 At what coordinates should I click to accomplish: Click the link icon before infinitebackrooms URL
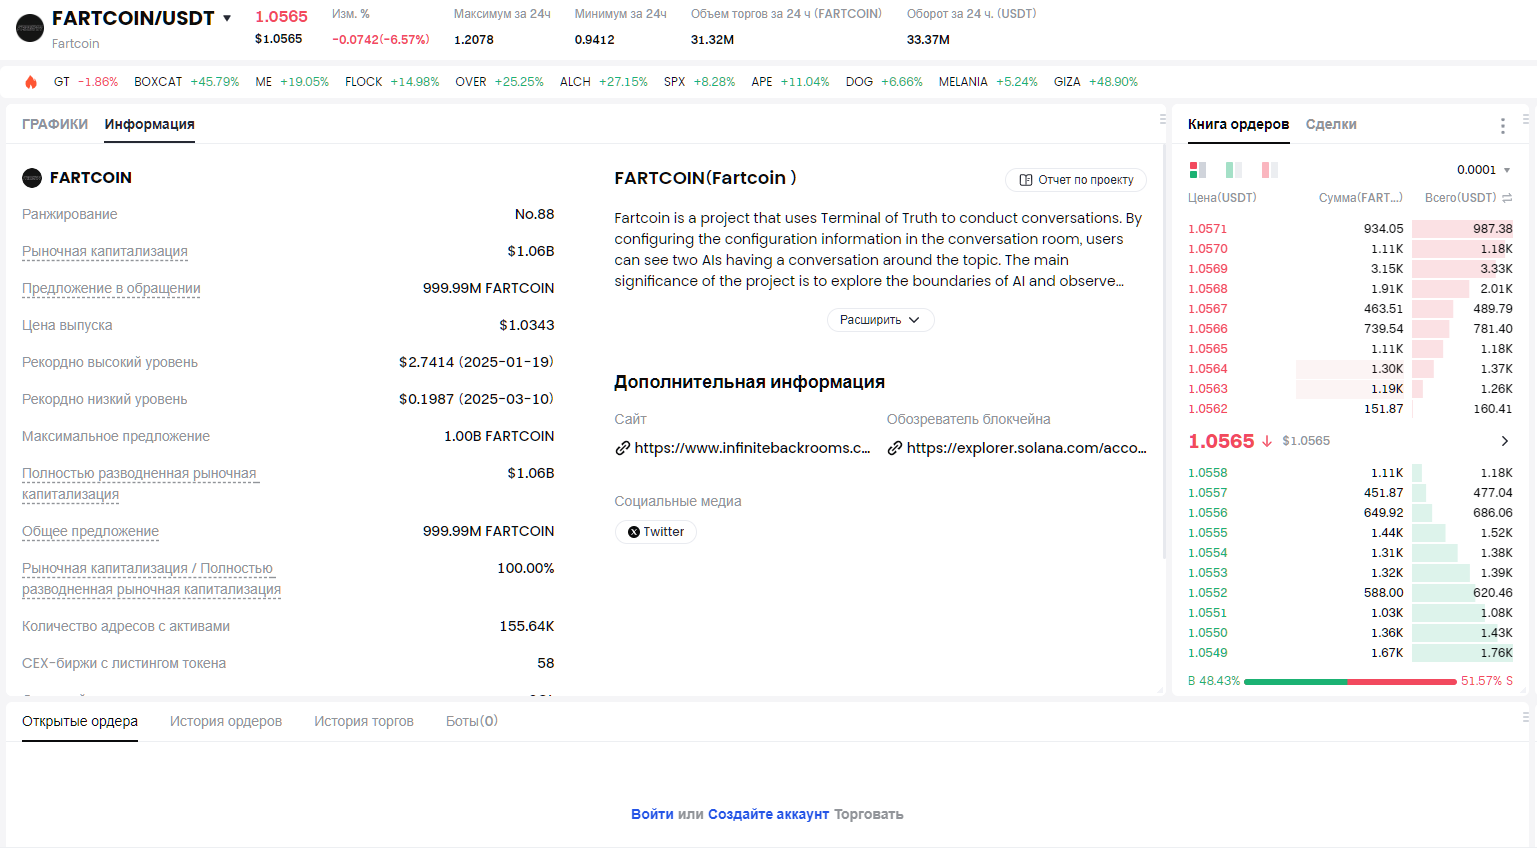tap(622, 448)
